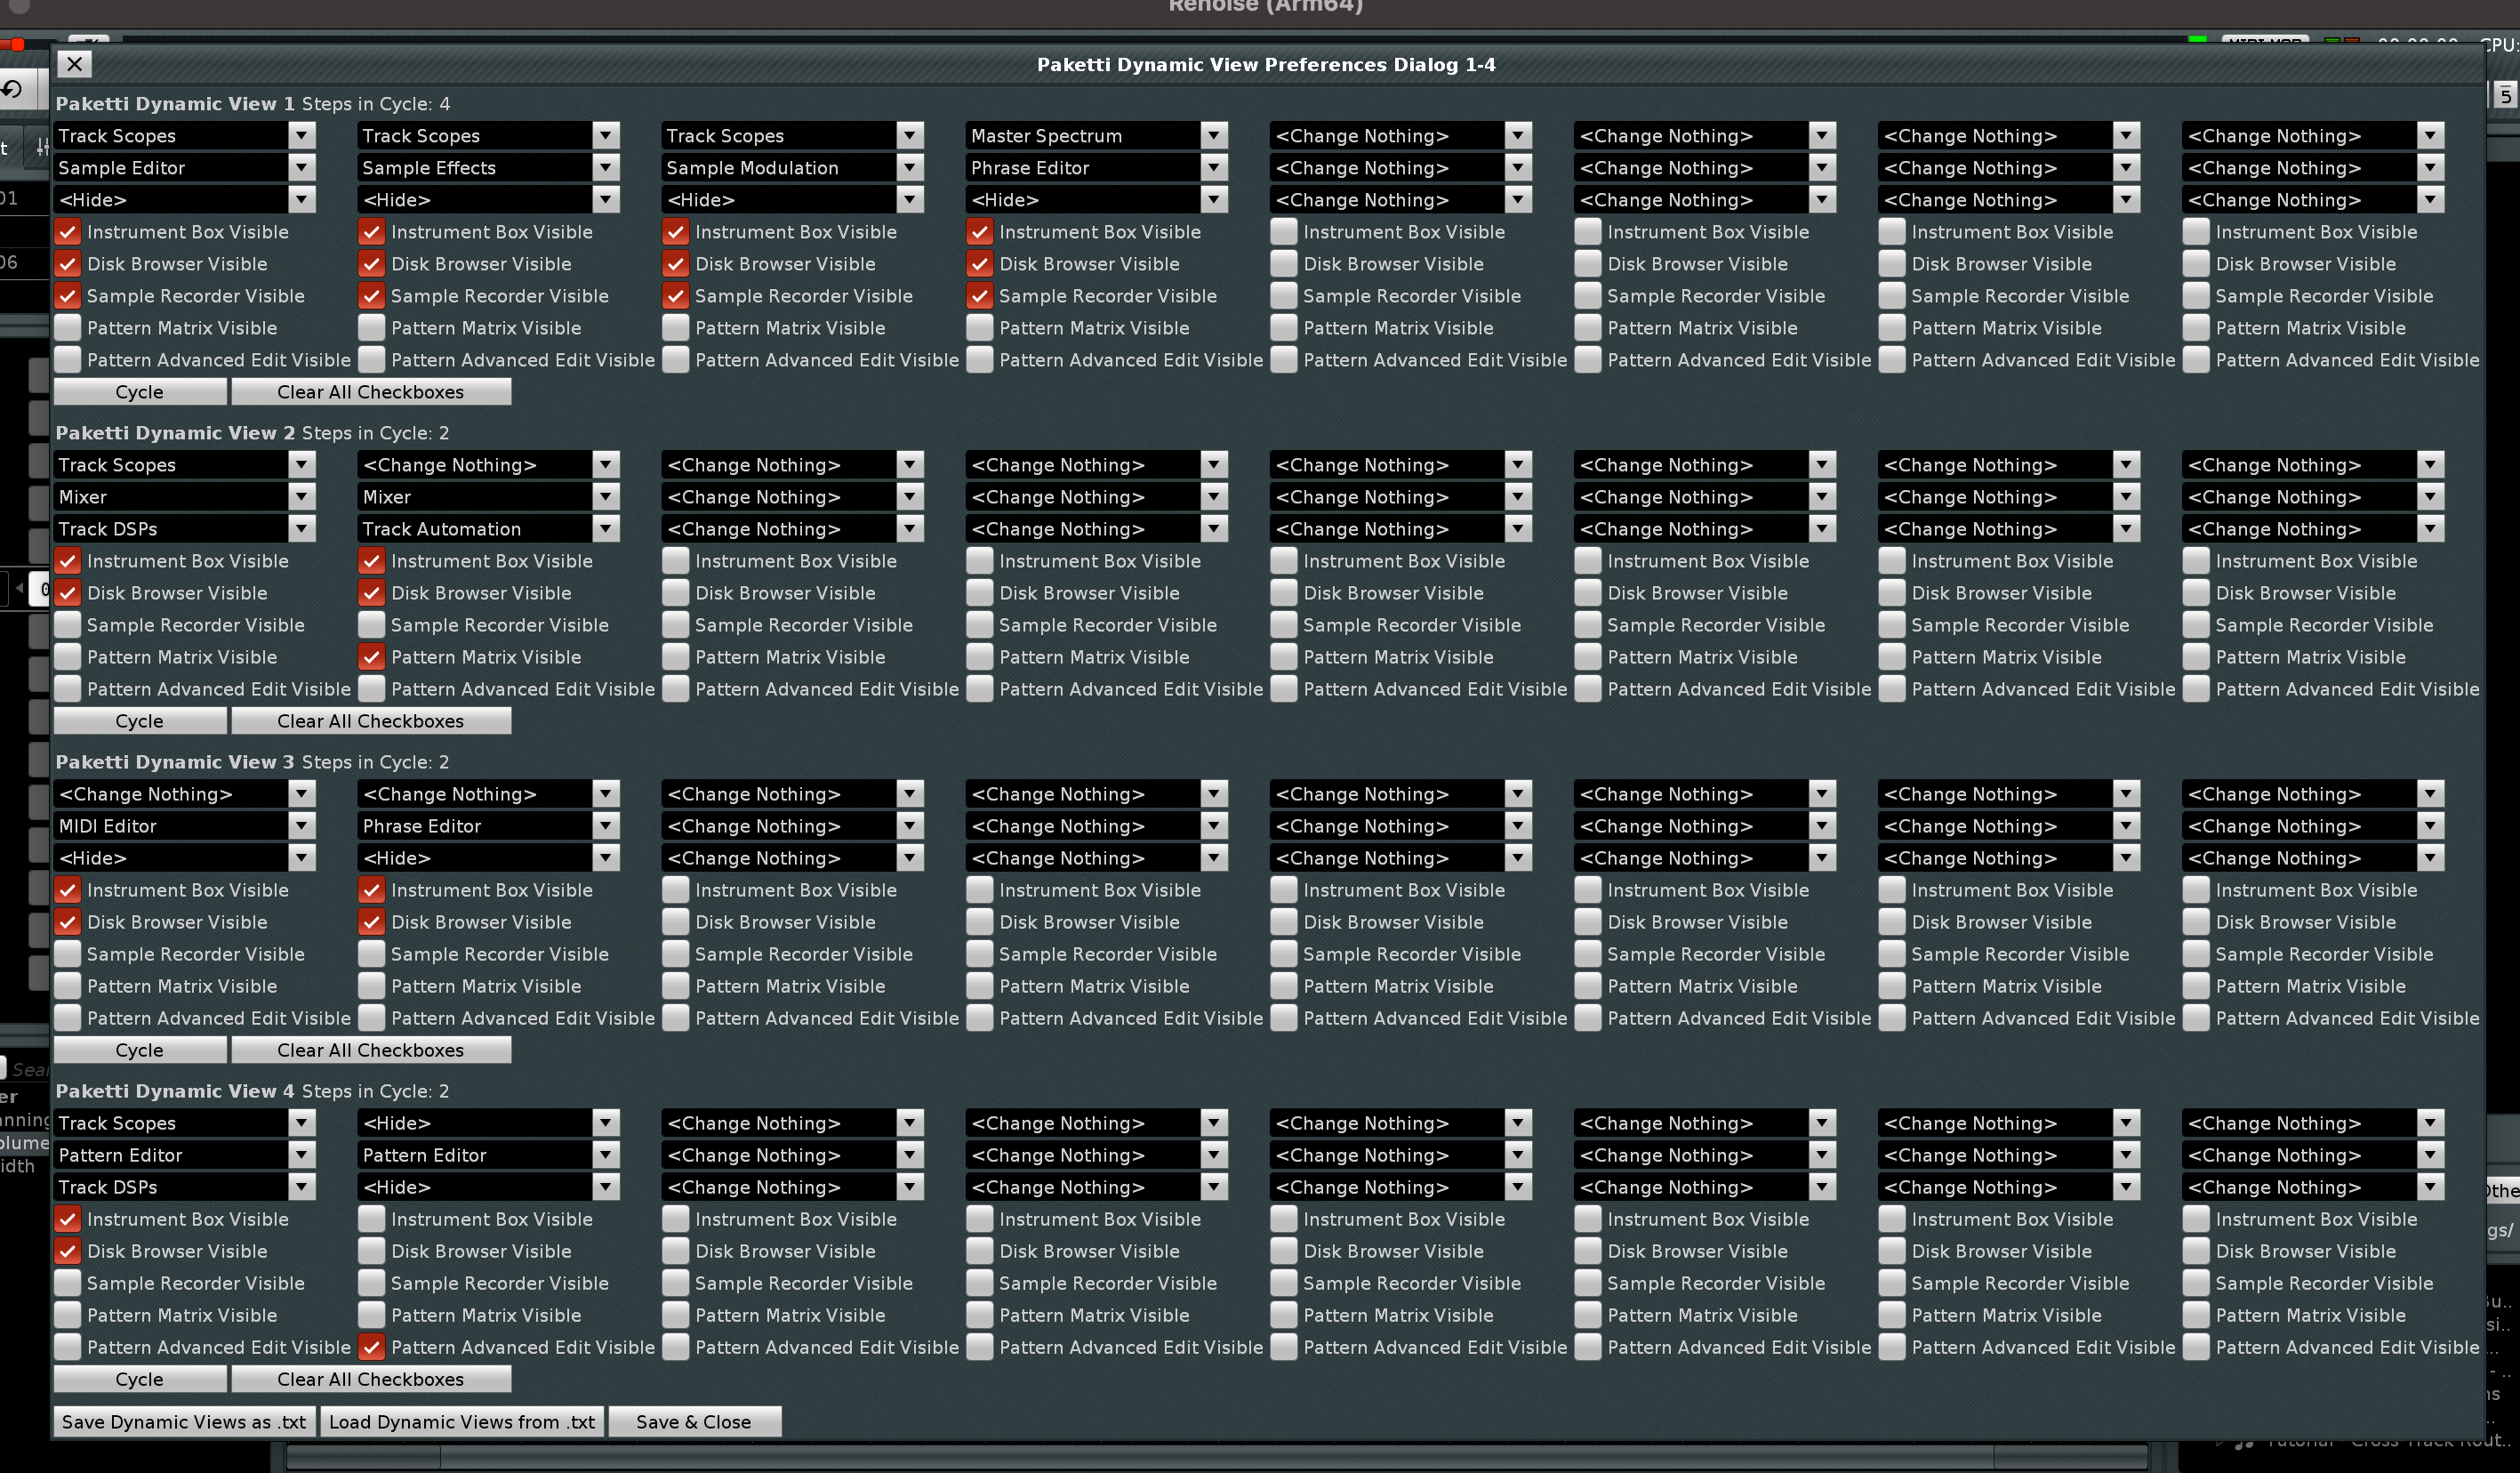This screenshot has height=1473, width=2520.
Task: Uncheck Sample Recorder Visible in View 1 step 4
Action: [980, 296]
